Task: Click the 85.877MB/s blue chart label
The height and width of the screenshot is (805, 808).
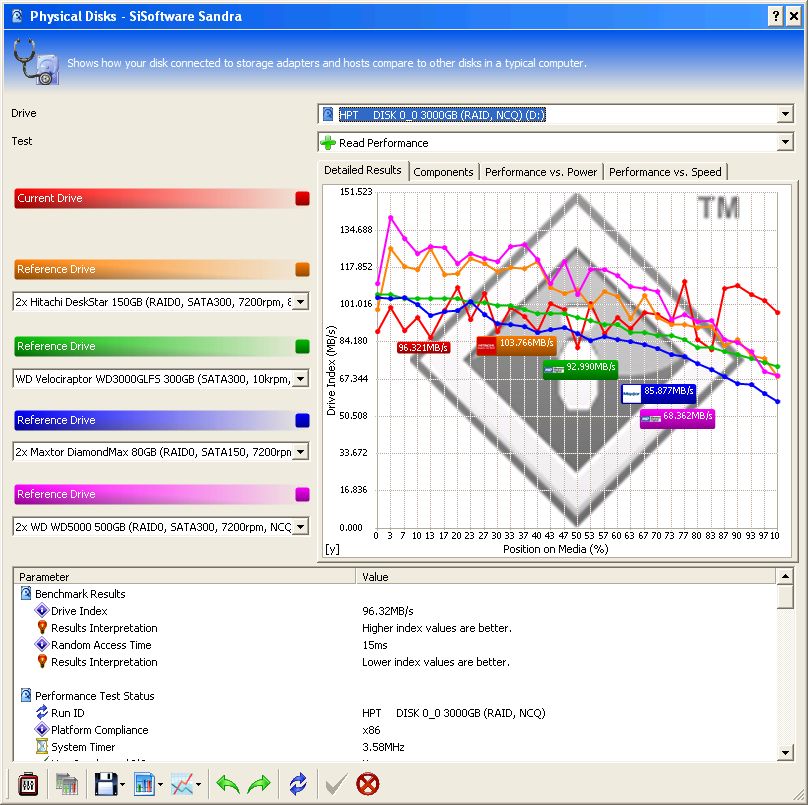Action: [x=659, y=393]
